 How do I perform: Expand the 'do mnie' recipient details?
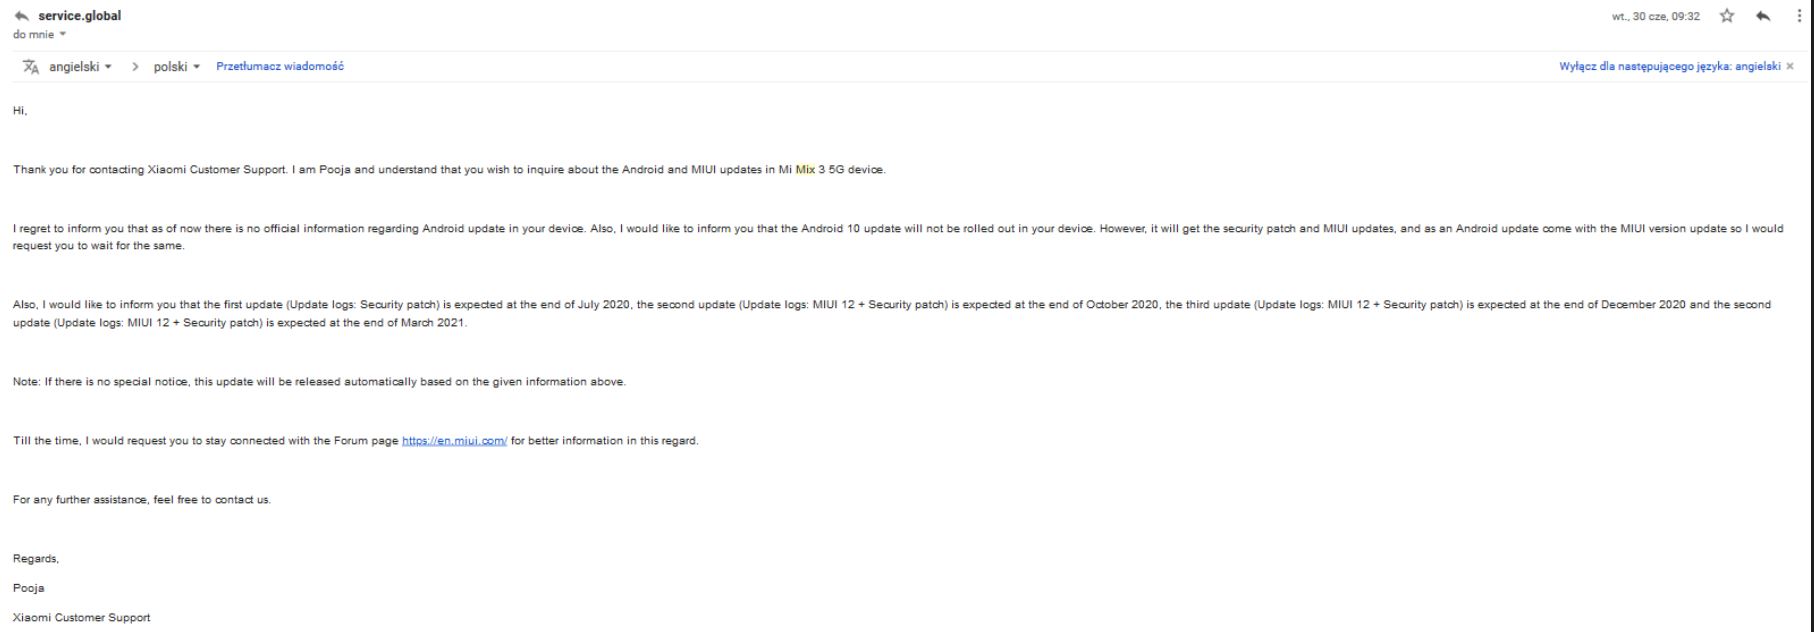[x=40, y=34]
